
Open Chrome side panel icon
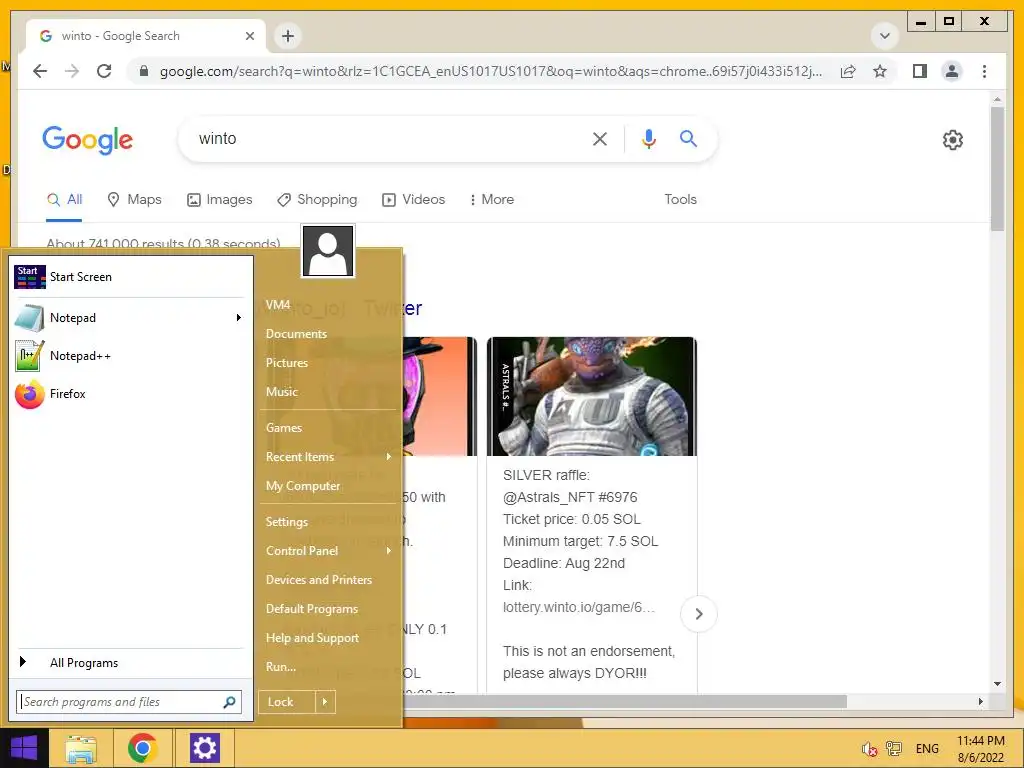pos(920,71)
